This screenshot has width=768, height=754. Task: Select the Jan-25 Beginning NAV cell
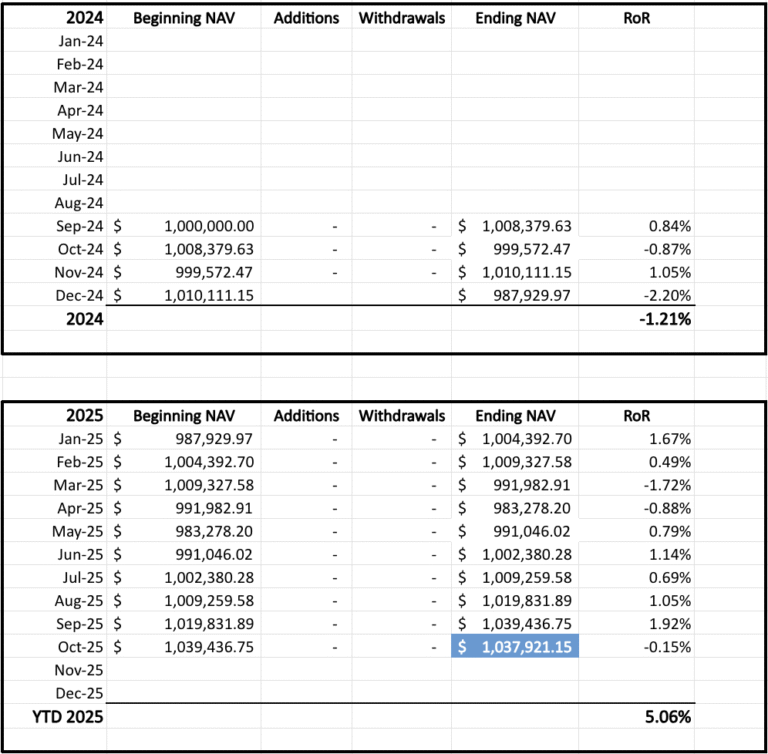click(x=183, y=439)
